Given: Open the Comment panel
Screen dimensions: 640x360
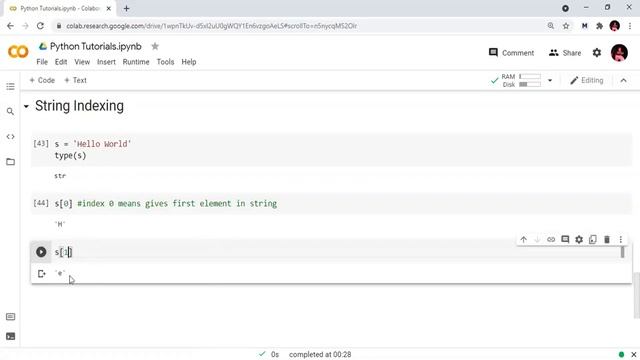Looking at the screenshot, I should 511,53.
